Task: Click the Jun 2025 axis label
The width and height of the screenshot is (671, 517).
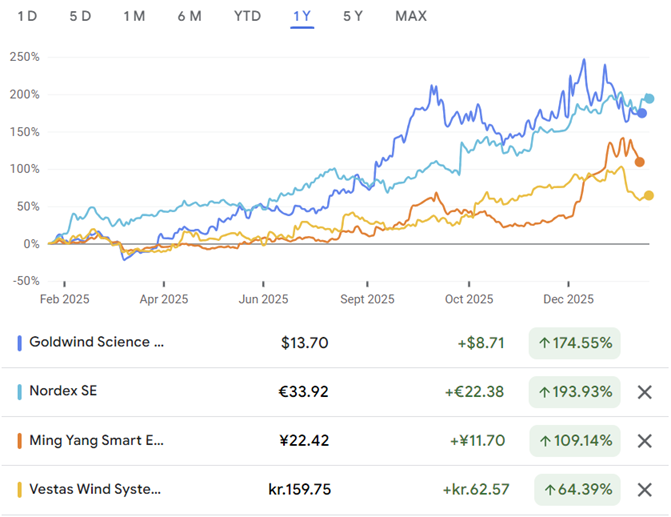Action: click(263, 299)
